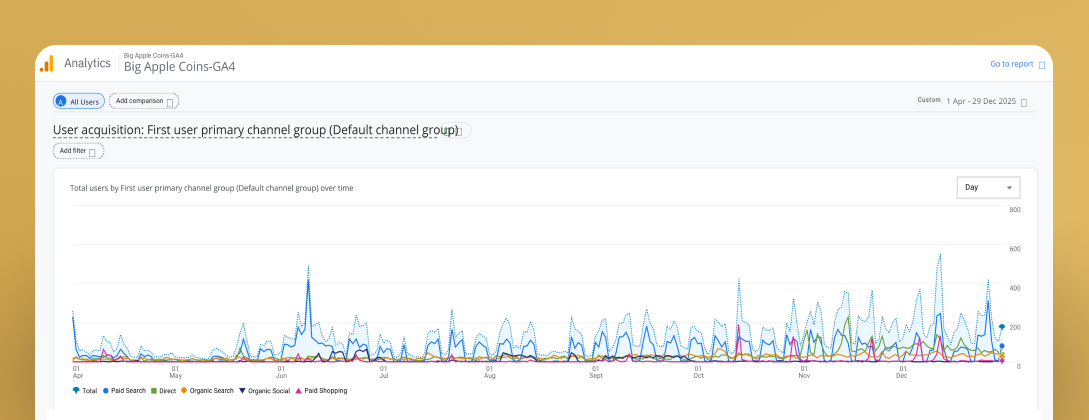Click the Custom date range label

(928, 100)
